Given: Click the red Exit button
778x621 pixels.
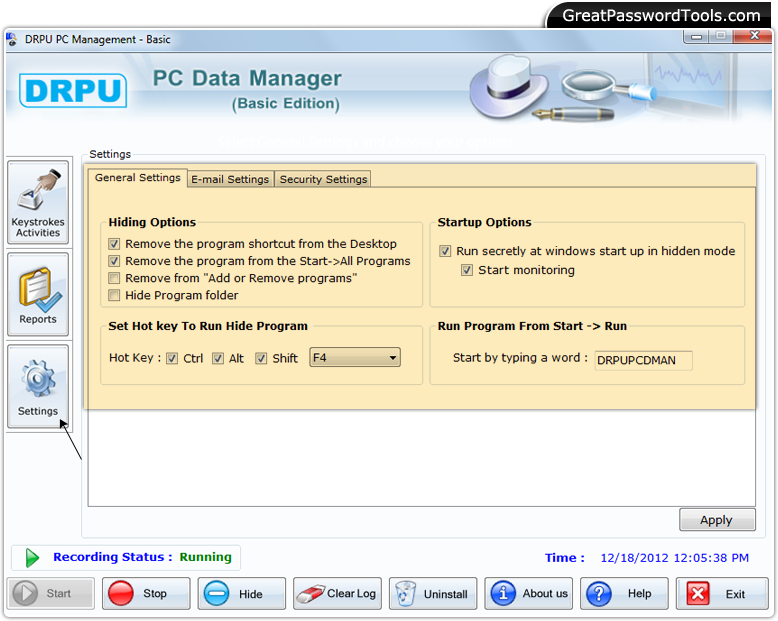Looking at the screenshot, I should [721, 593].
